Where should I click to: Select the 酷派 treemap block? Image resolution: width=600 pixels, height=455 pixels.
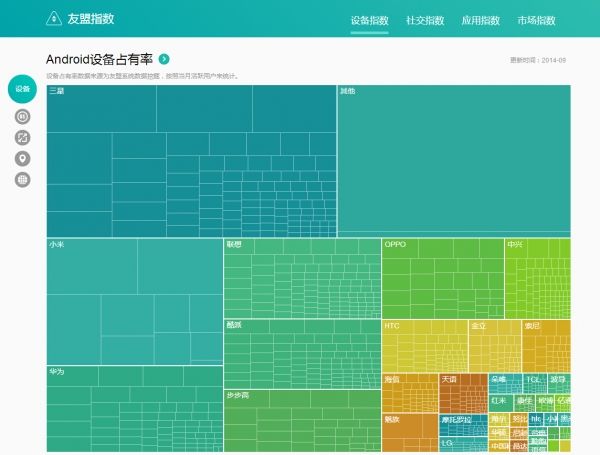pos(302,354)
